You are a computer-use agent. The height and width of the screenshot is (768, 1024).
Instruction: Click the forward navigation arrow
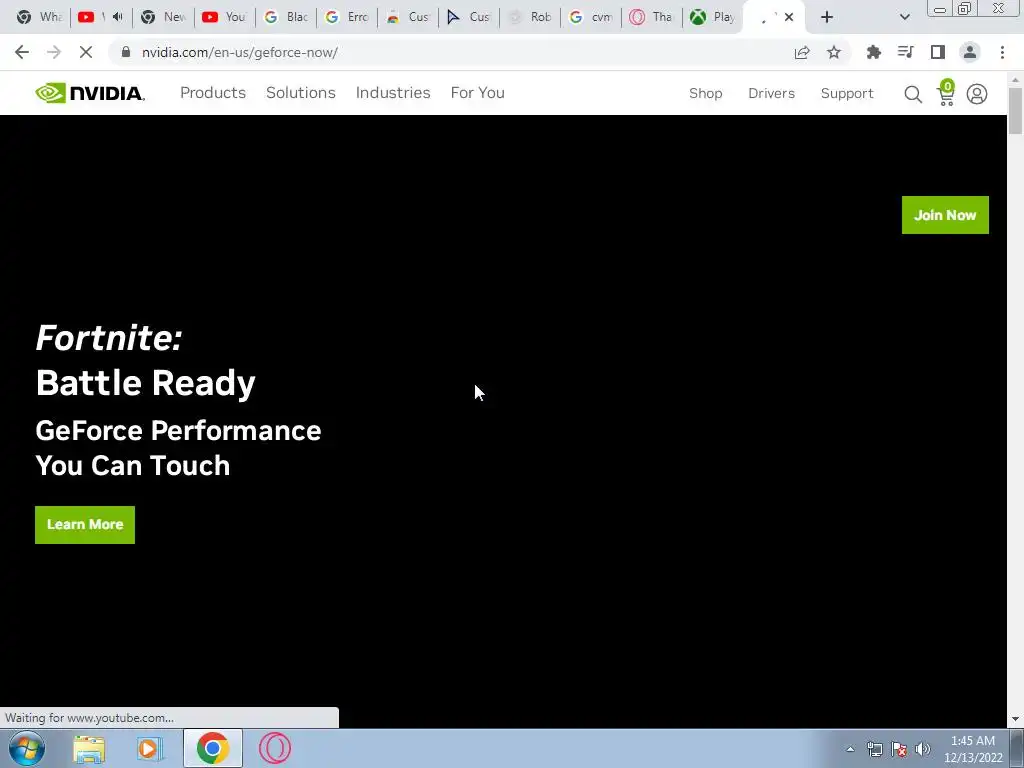pyautogui.click(x=54, y=52)
